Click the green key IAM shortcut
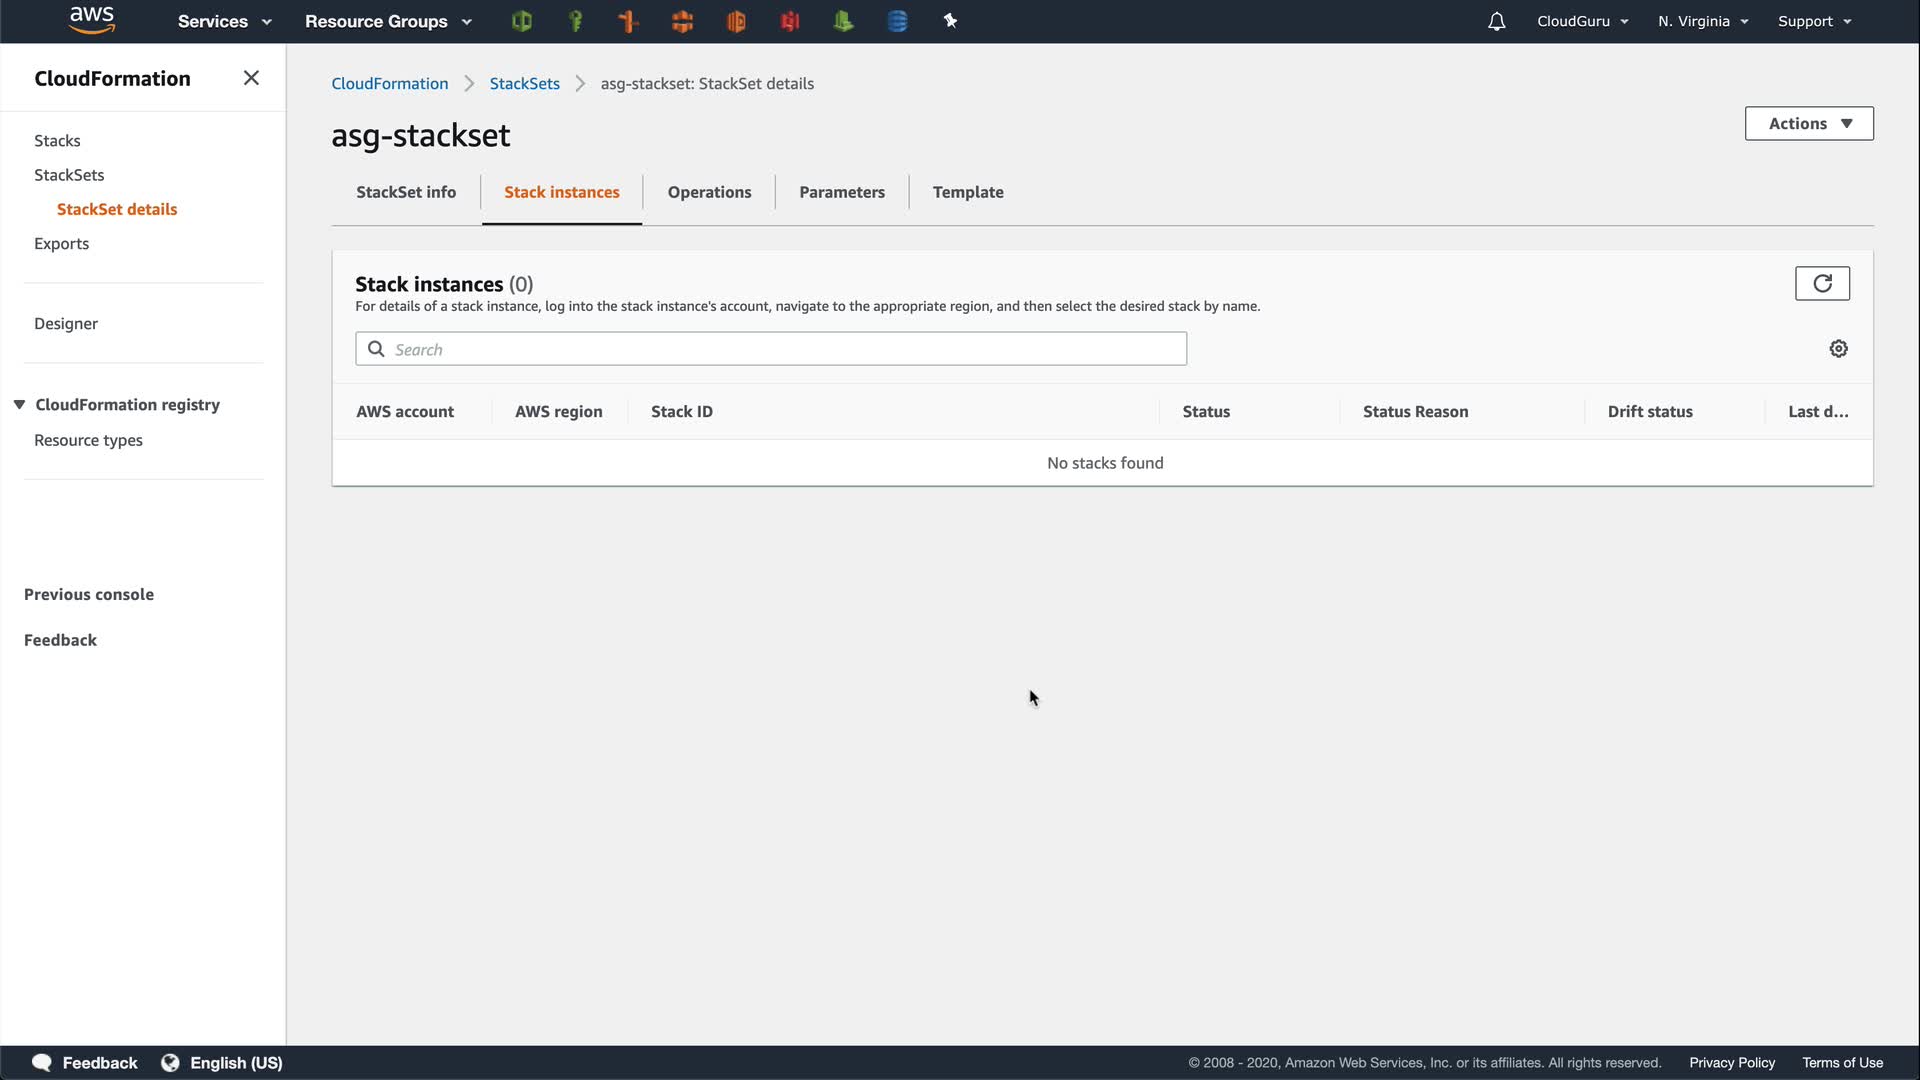Image resolution: width=1920 pixels, height=1080 pixels. pyautogui.click(x=575, y=21)
